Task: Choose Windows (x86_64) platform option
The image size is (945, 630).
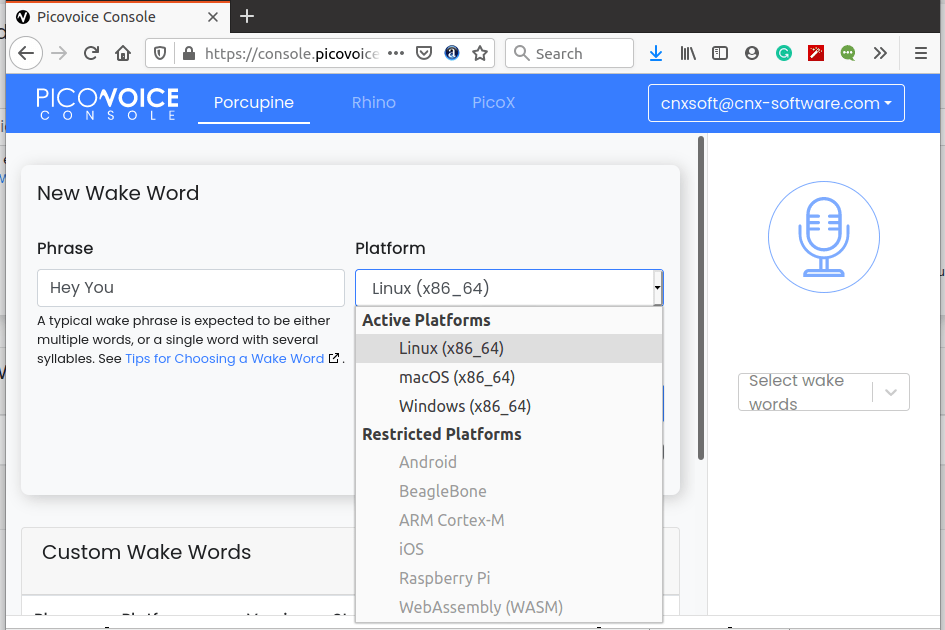Action: (x=509, y=406)
